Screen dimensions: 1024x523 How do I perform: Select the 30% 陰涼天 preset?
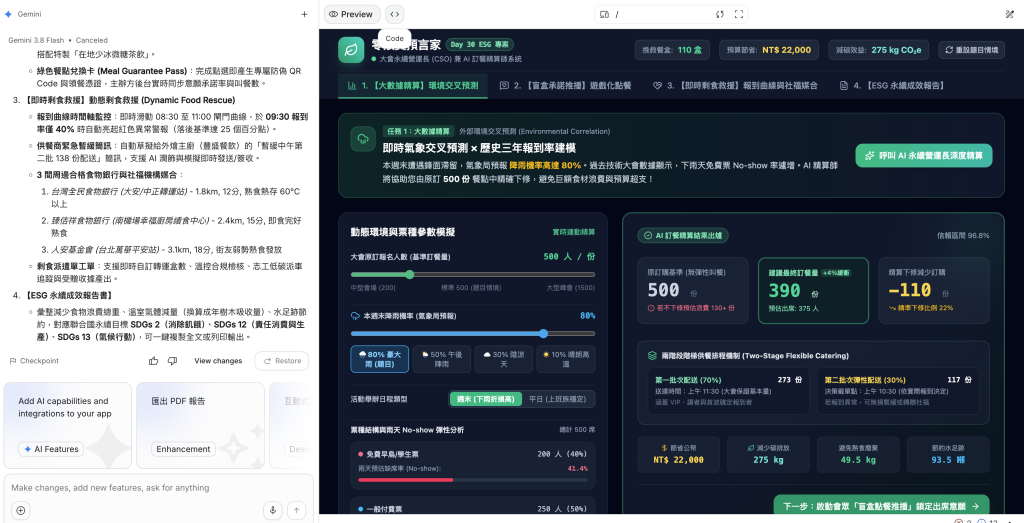(x=504, y=359)
